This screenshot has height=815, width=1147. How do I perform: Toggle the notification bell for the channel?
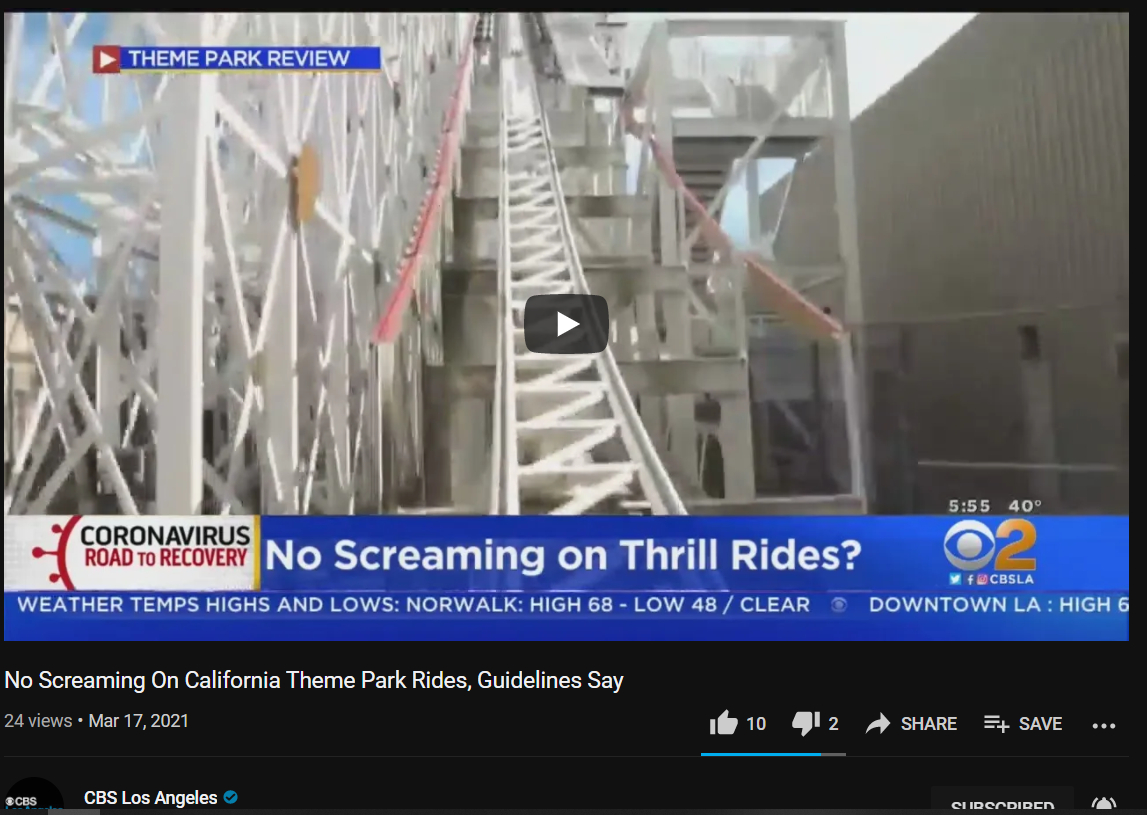[1104, 805]
